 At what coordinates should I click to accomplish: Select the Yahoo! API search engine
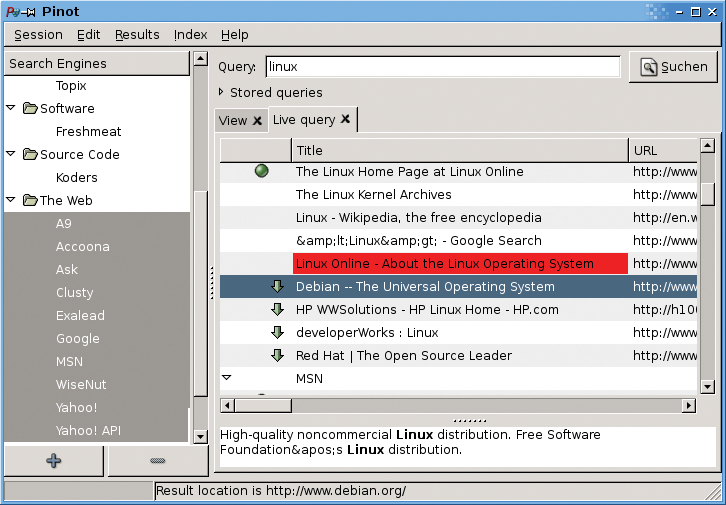point(88,430)
